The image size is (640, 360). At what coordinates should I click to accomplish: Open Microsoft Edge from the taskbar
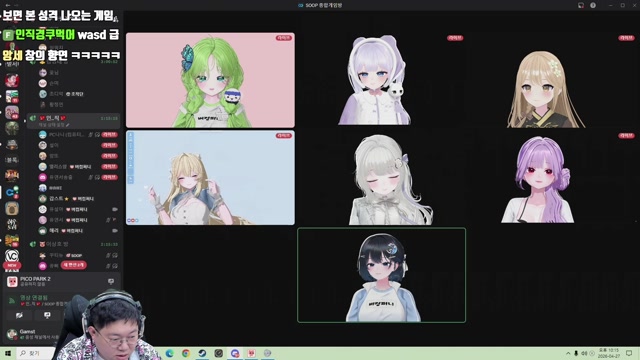pyautogui.click(x=169, y=353)
